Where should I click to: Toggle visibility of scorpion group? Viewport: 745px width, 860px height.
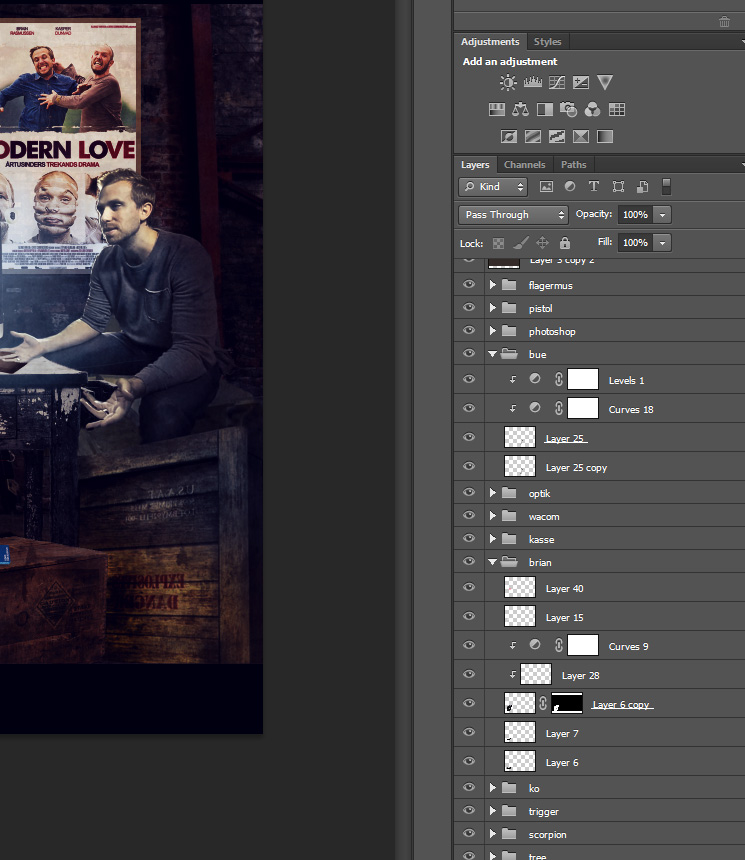click(x=469, y=833)
